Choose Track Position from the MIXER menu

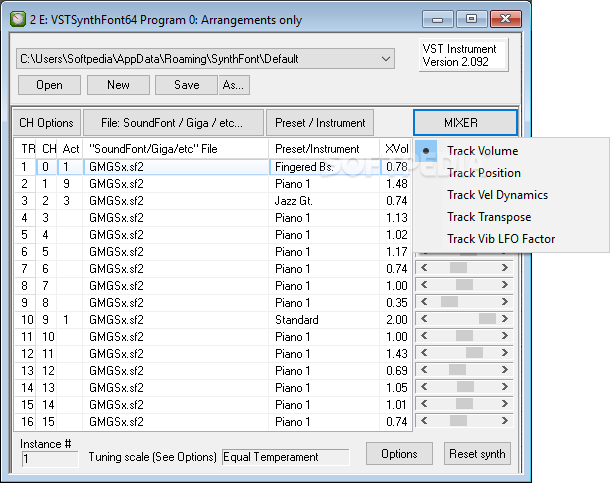(511, 173)
